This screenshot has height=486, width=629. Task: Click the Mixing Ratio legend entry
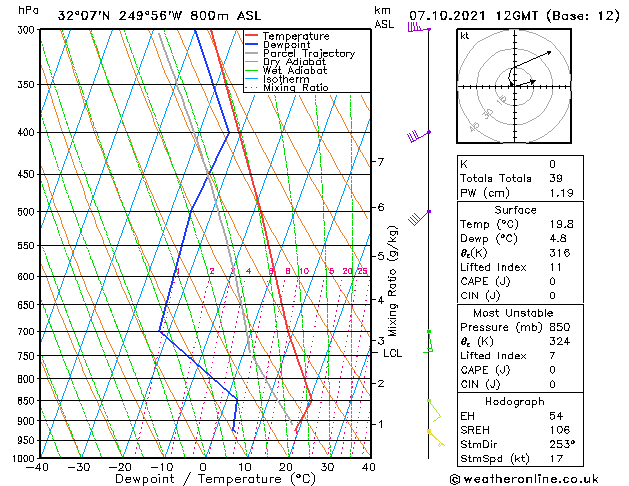click(x=287, y=87)
